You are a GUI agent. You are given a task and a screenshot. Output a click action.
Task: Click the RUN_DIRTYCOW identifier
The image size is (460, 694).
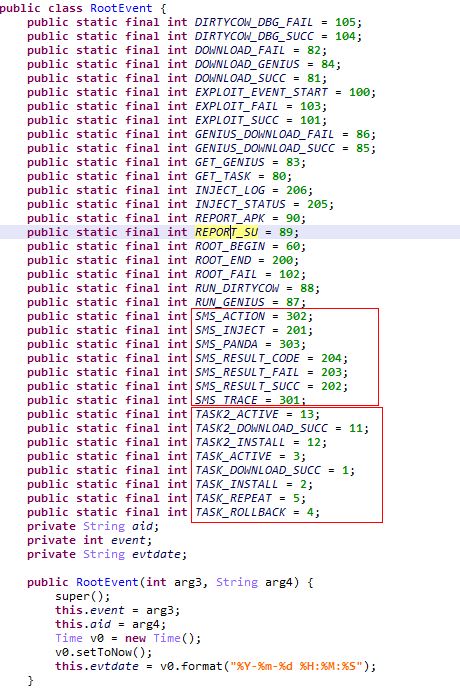237,289
